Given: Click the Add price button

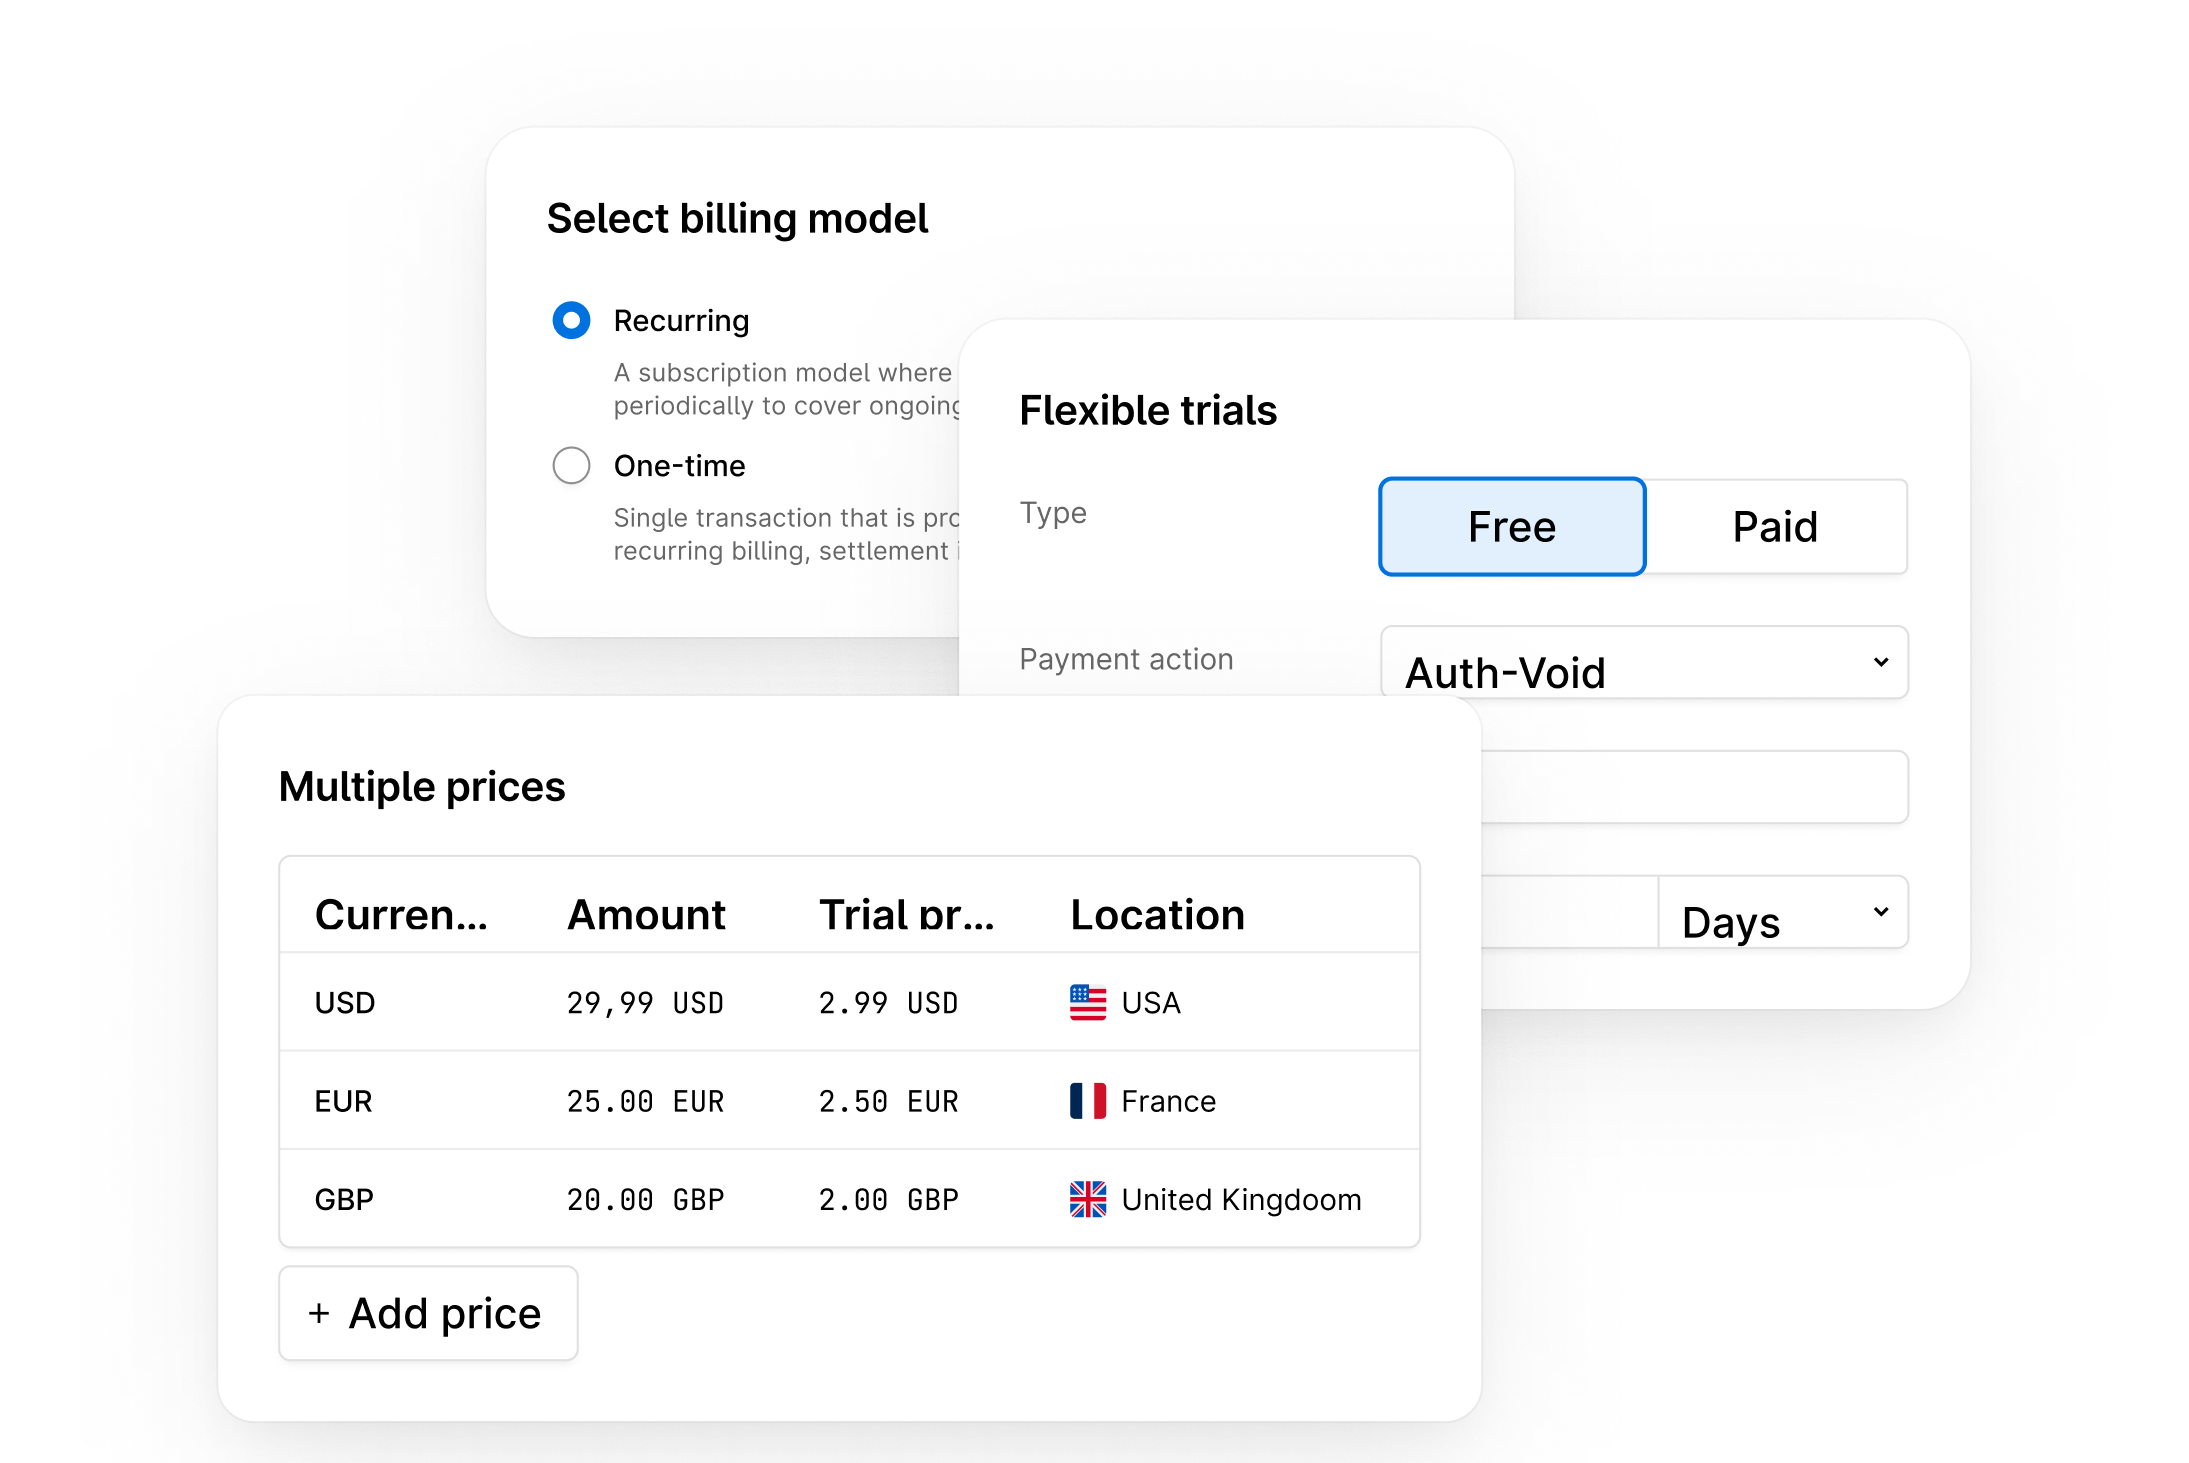Looking at the screenshot, I should [428, 1313].
